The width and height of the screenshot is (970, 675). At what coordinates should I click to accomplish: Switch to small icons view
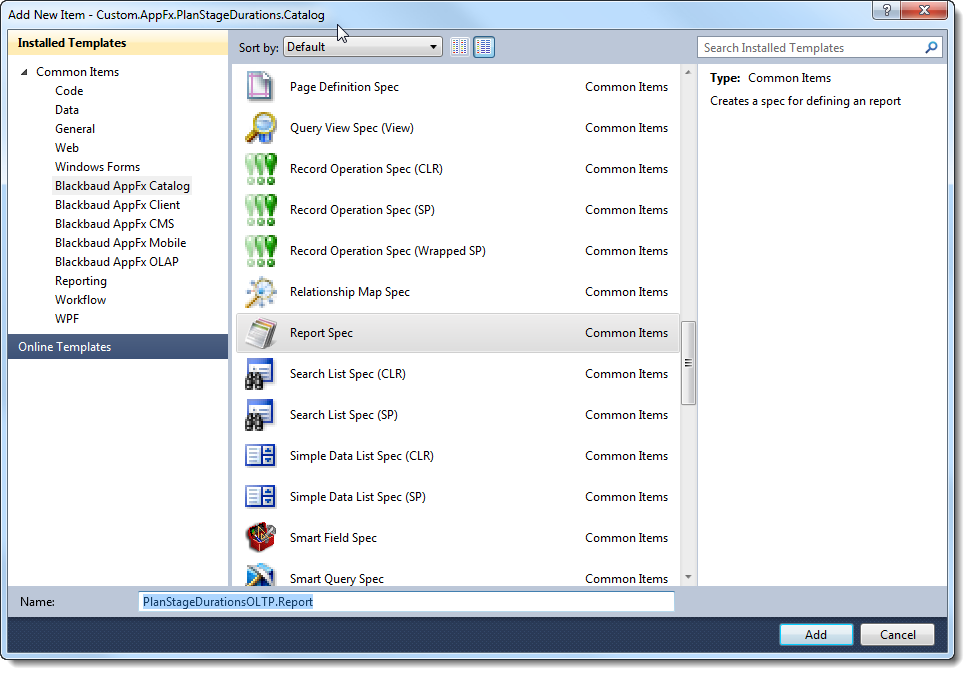pyautogui.click(x=460, y=47)
